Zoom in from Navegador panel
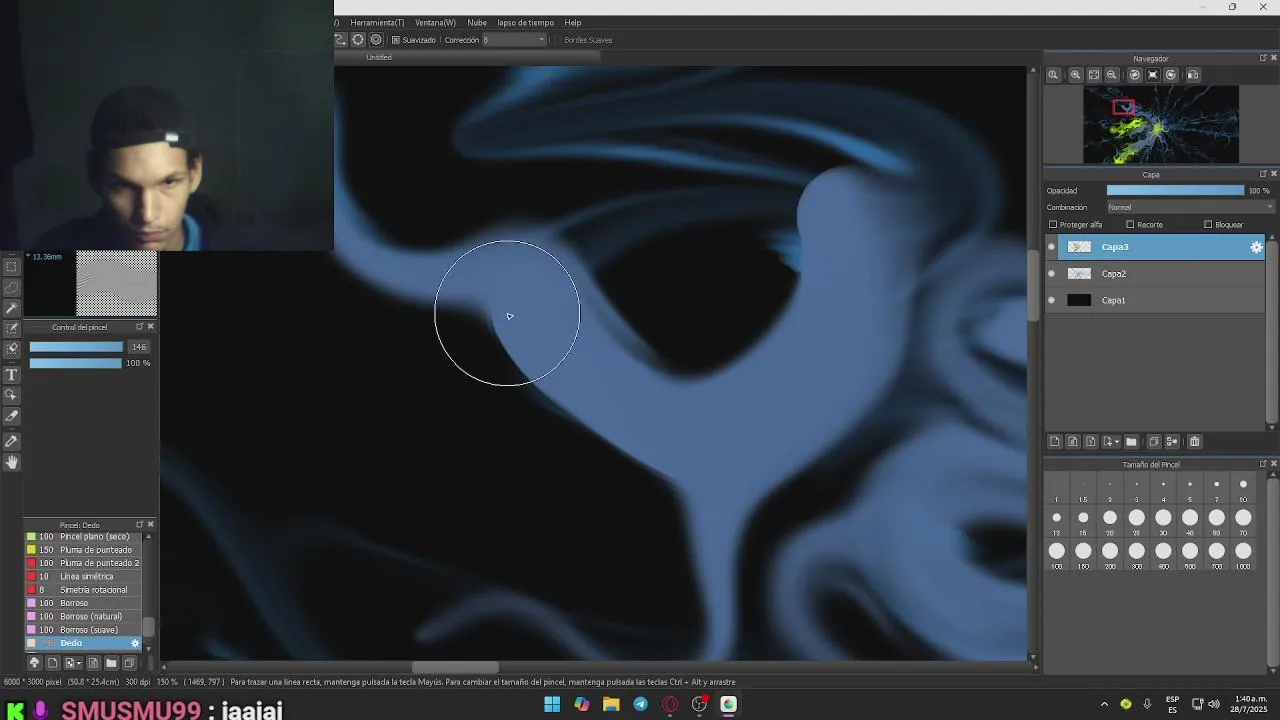 click(1075, 75)
